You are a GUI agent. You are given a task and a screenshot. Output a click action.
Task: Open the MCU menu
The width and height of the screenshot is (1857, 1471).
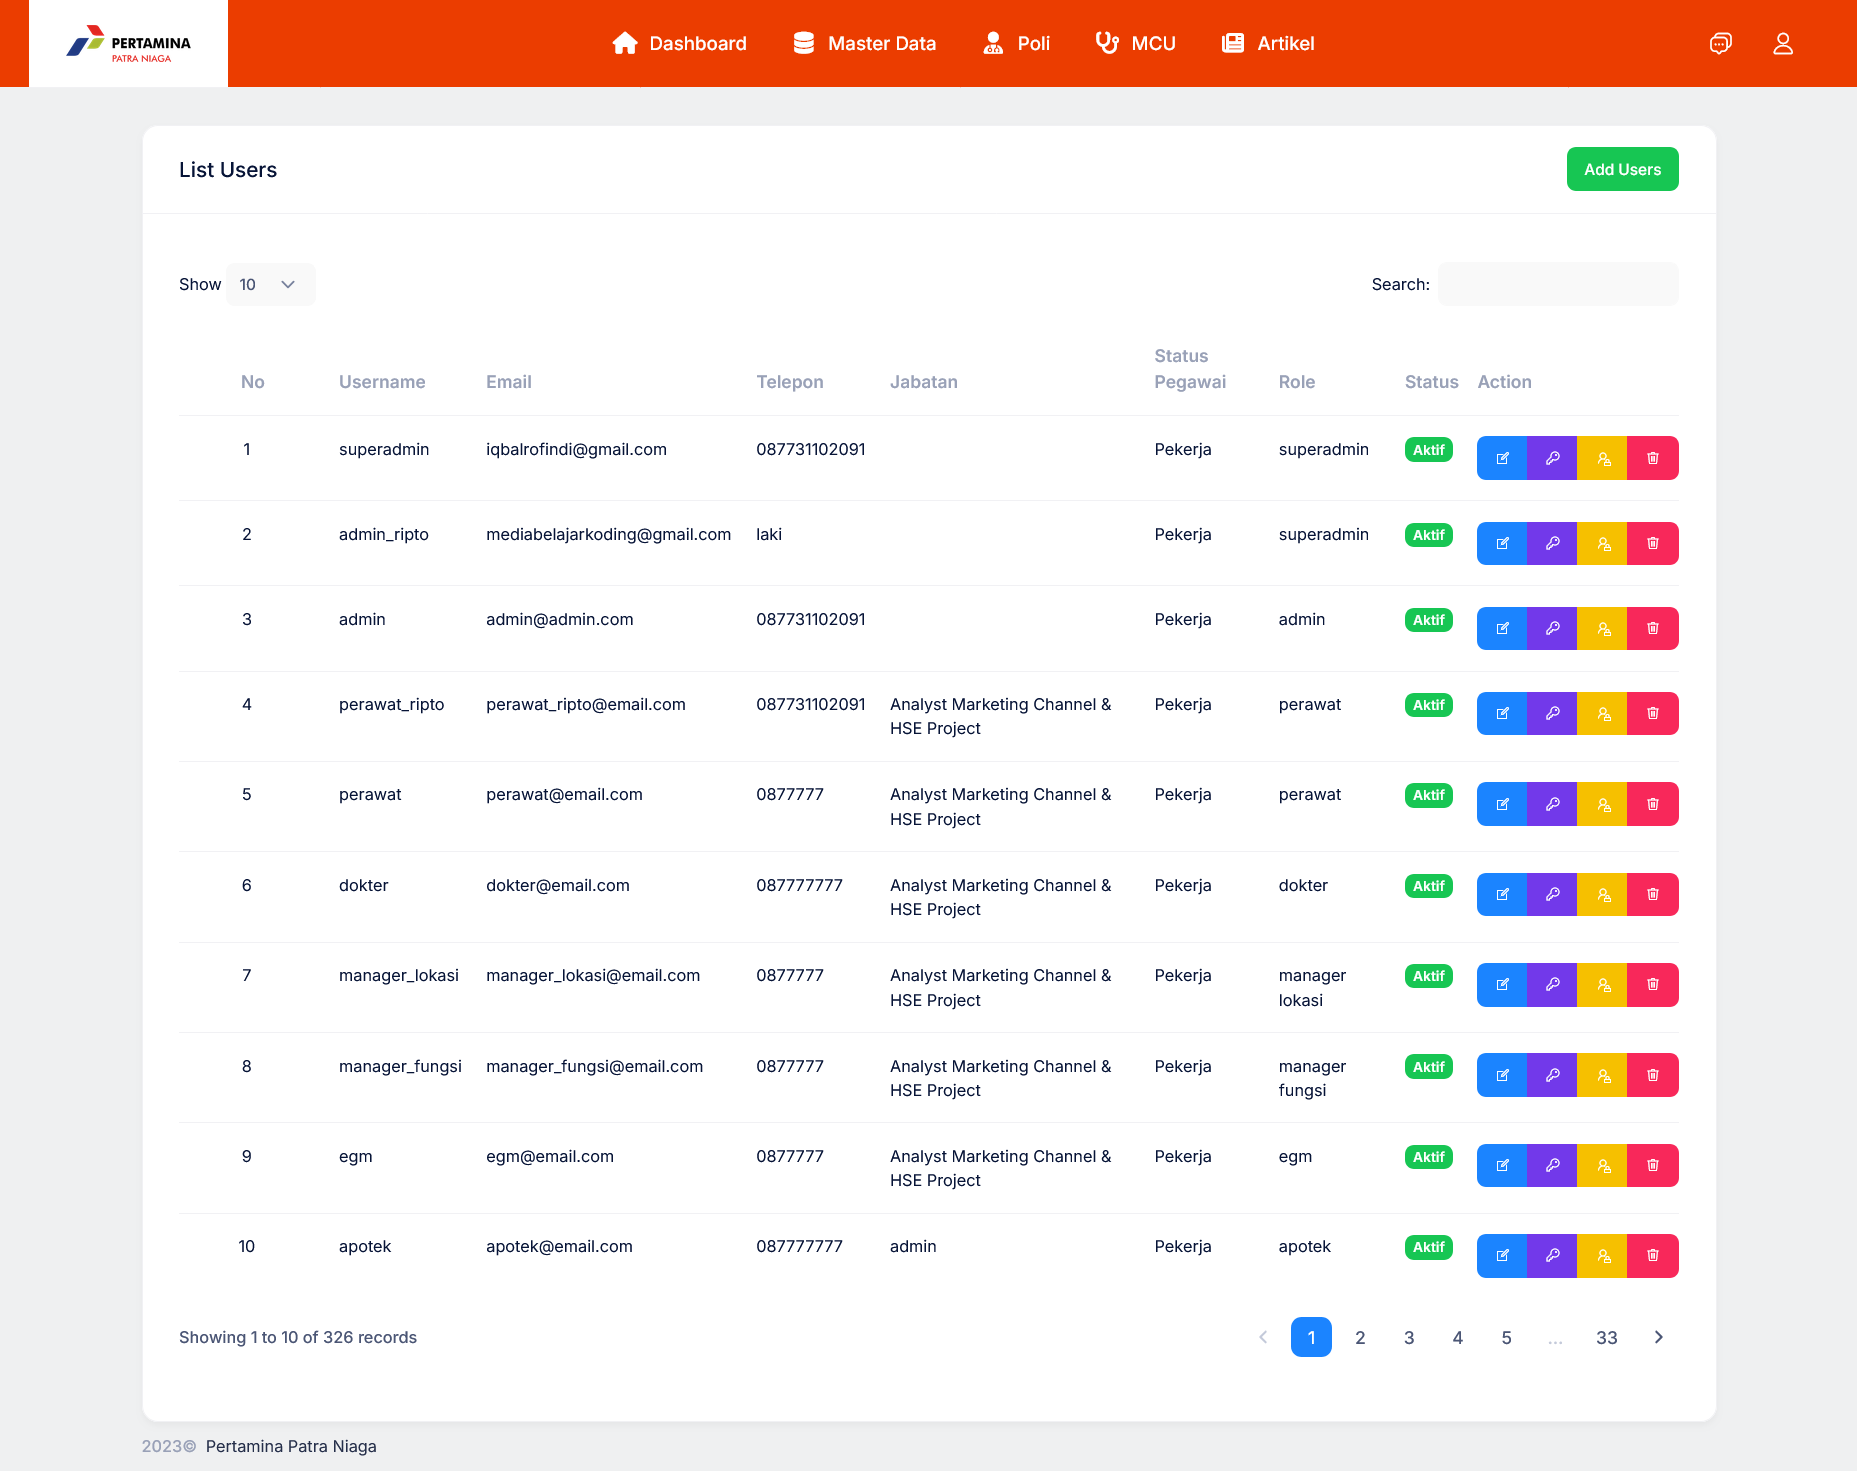[1135, 43]
